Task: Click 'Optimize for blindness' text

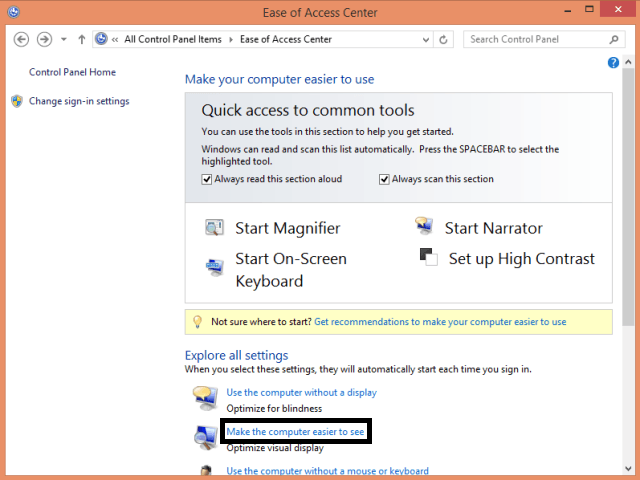Action: 274,409
